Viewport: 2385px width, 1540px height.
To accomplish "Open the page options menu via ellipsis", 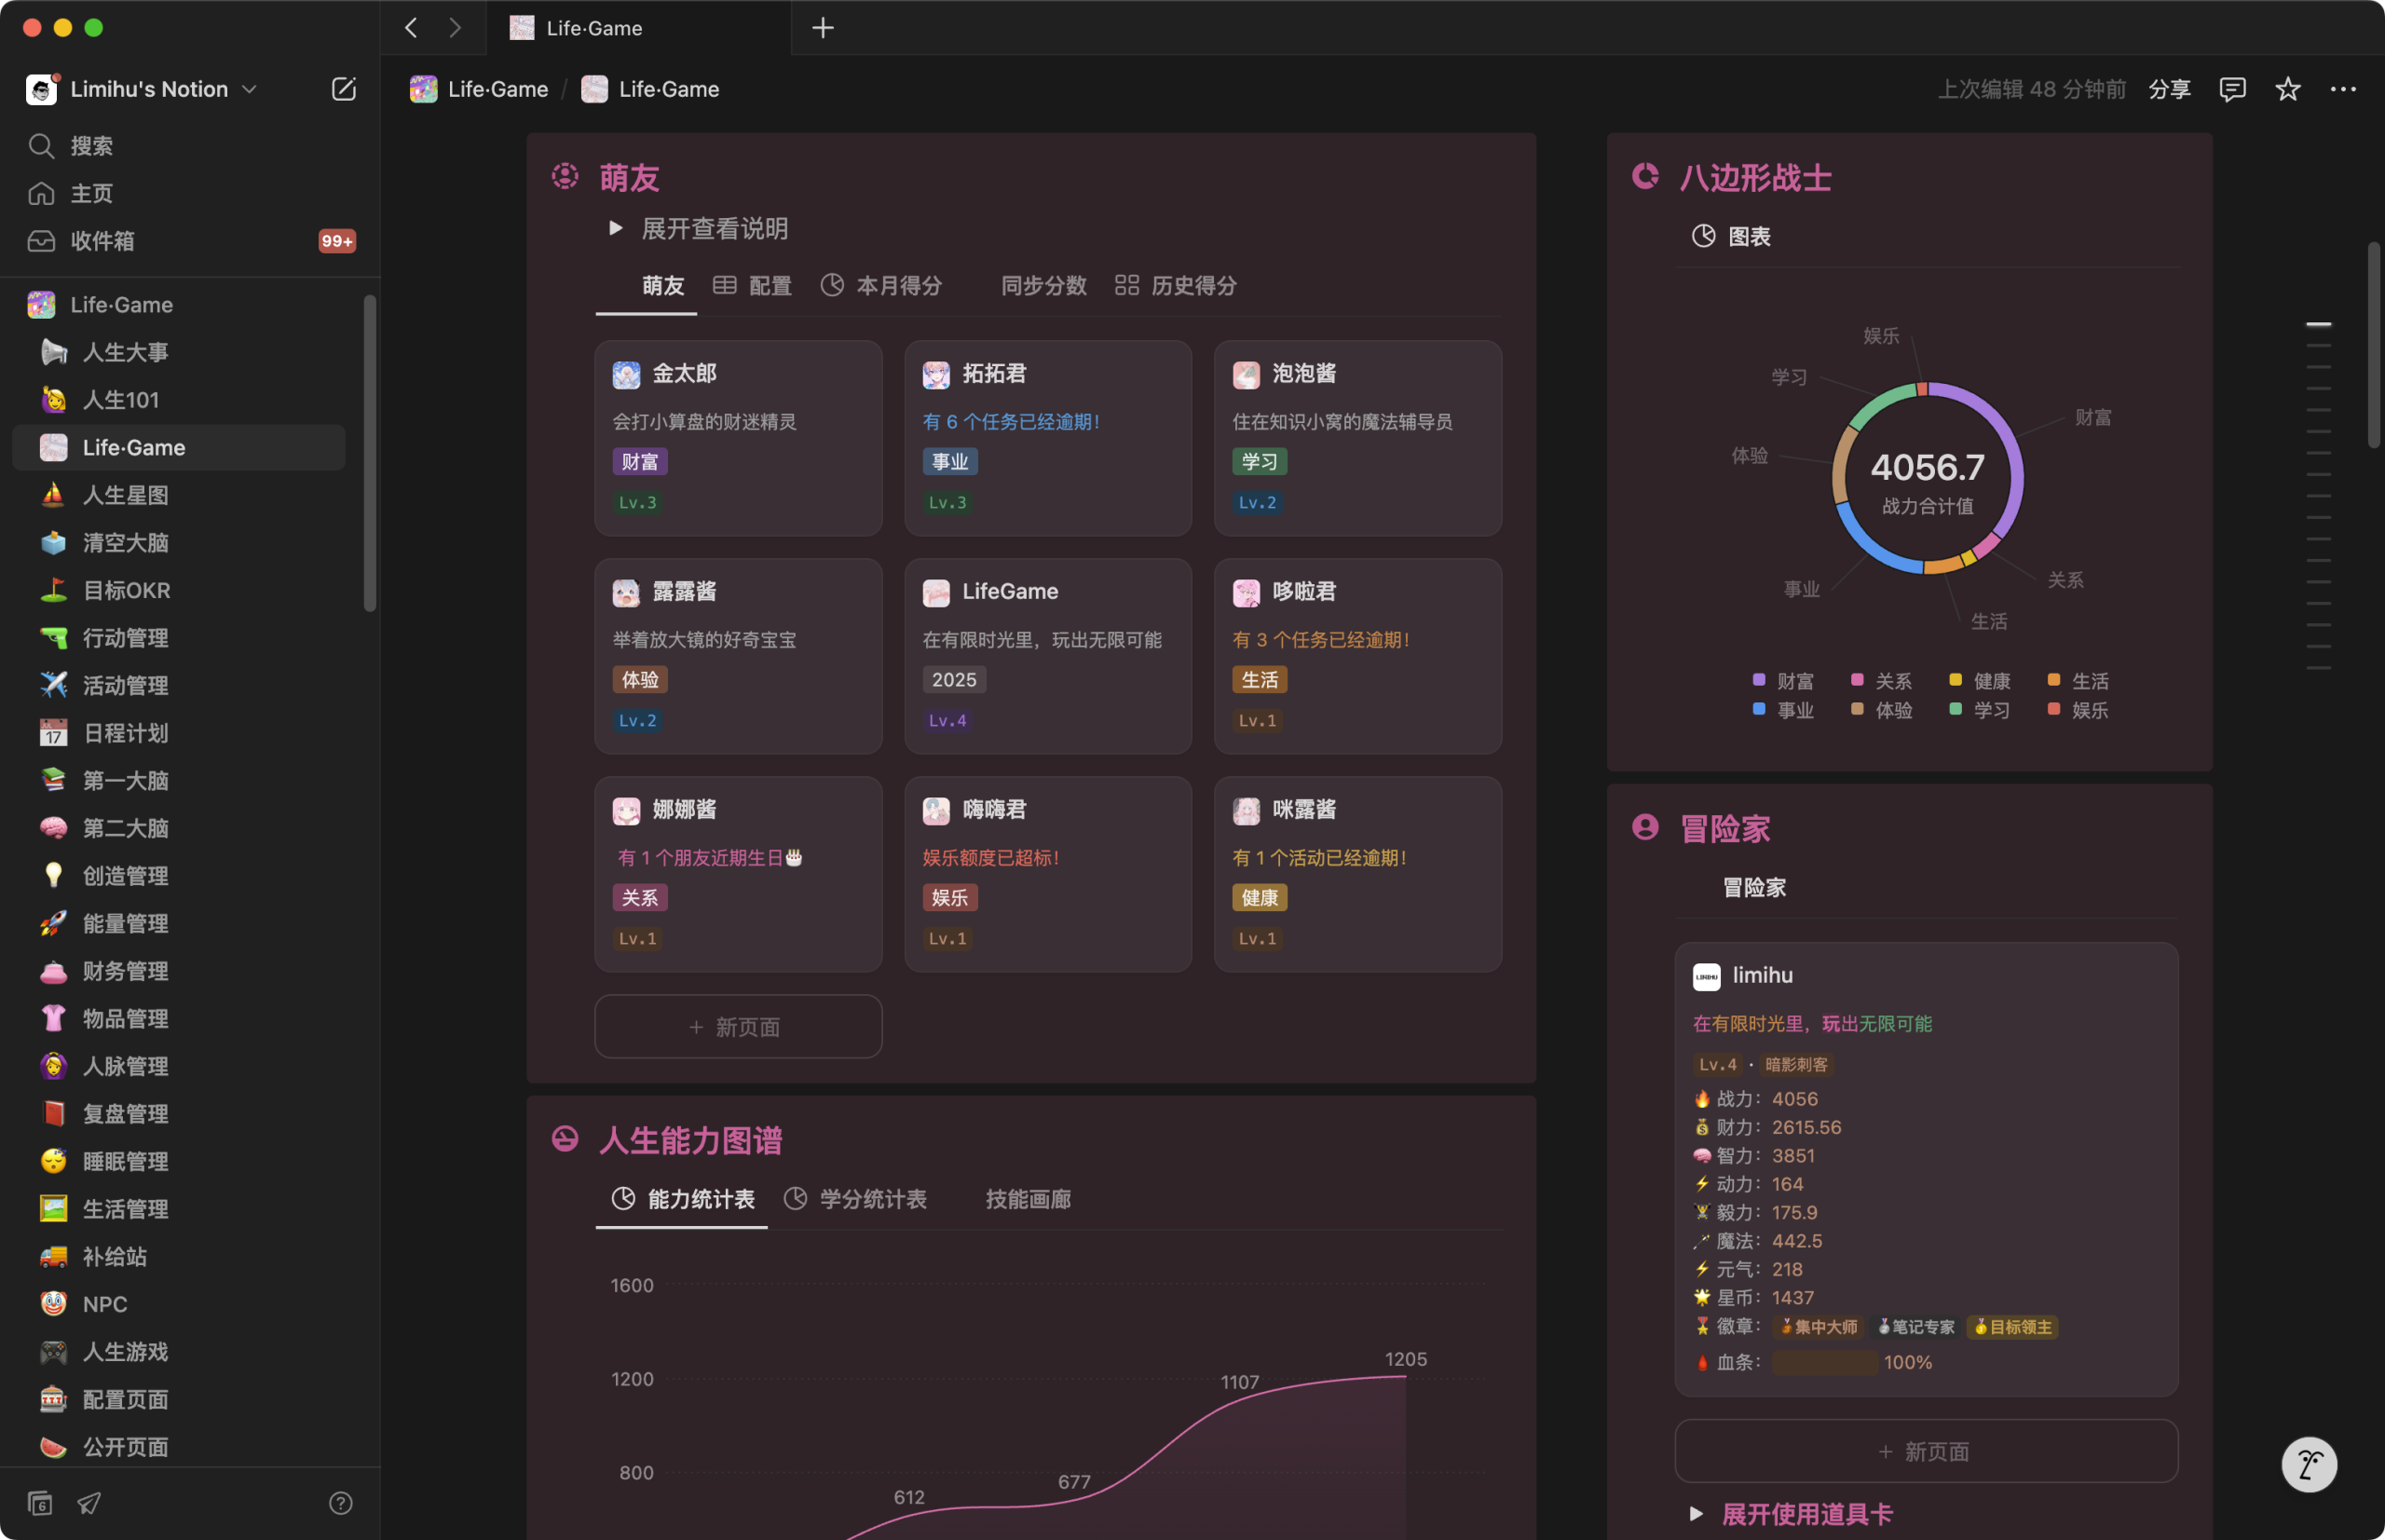I will pyautogui.click(x=2342, y=89).
